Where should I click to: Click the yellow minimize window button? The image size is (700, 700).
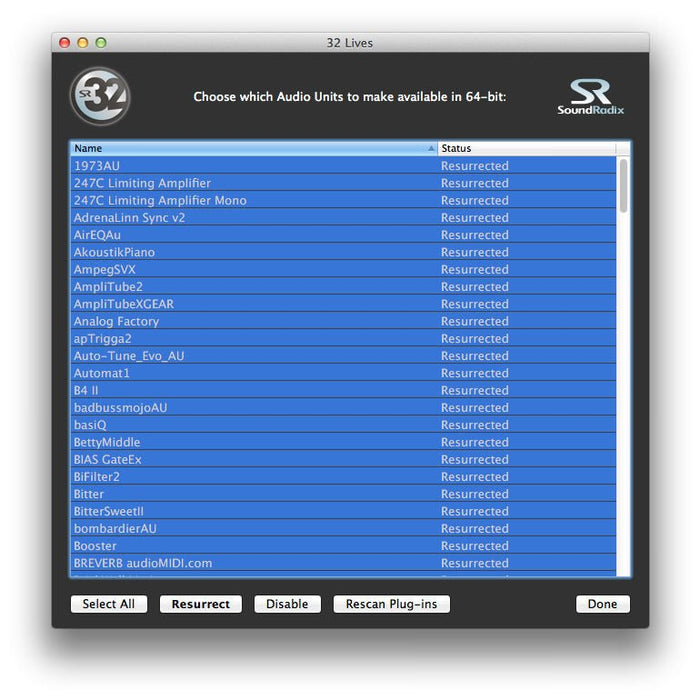83,43
